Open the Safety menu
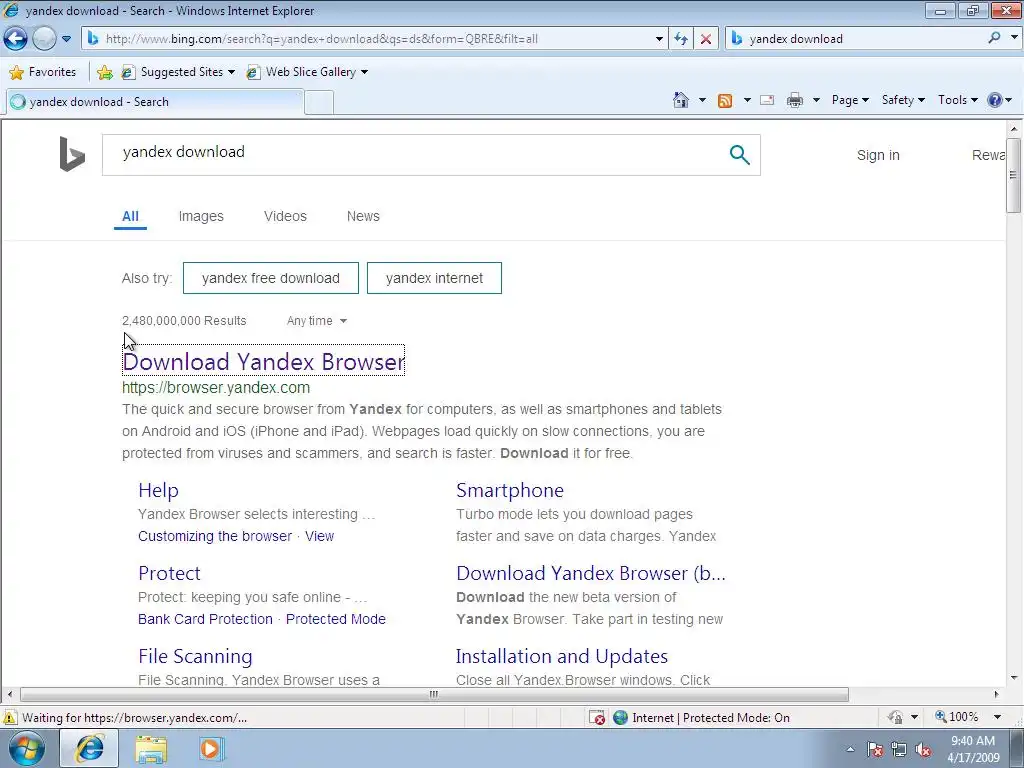Viewport: 1024px width, 768px height. click(x=903, y=100)
